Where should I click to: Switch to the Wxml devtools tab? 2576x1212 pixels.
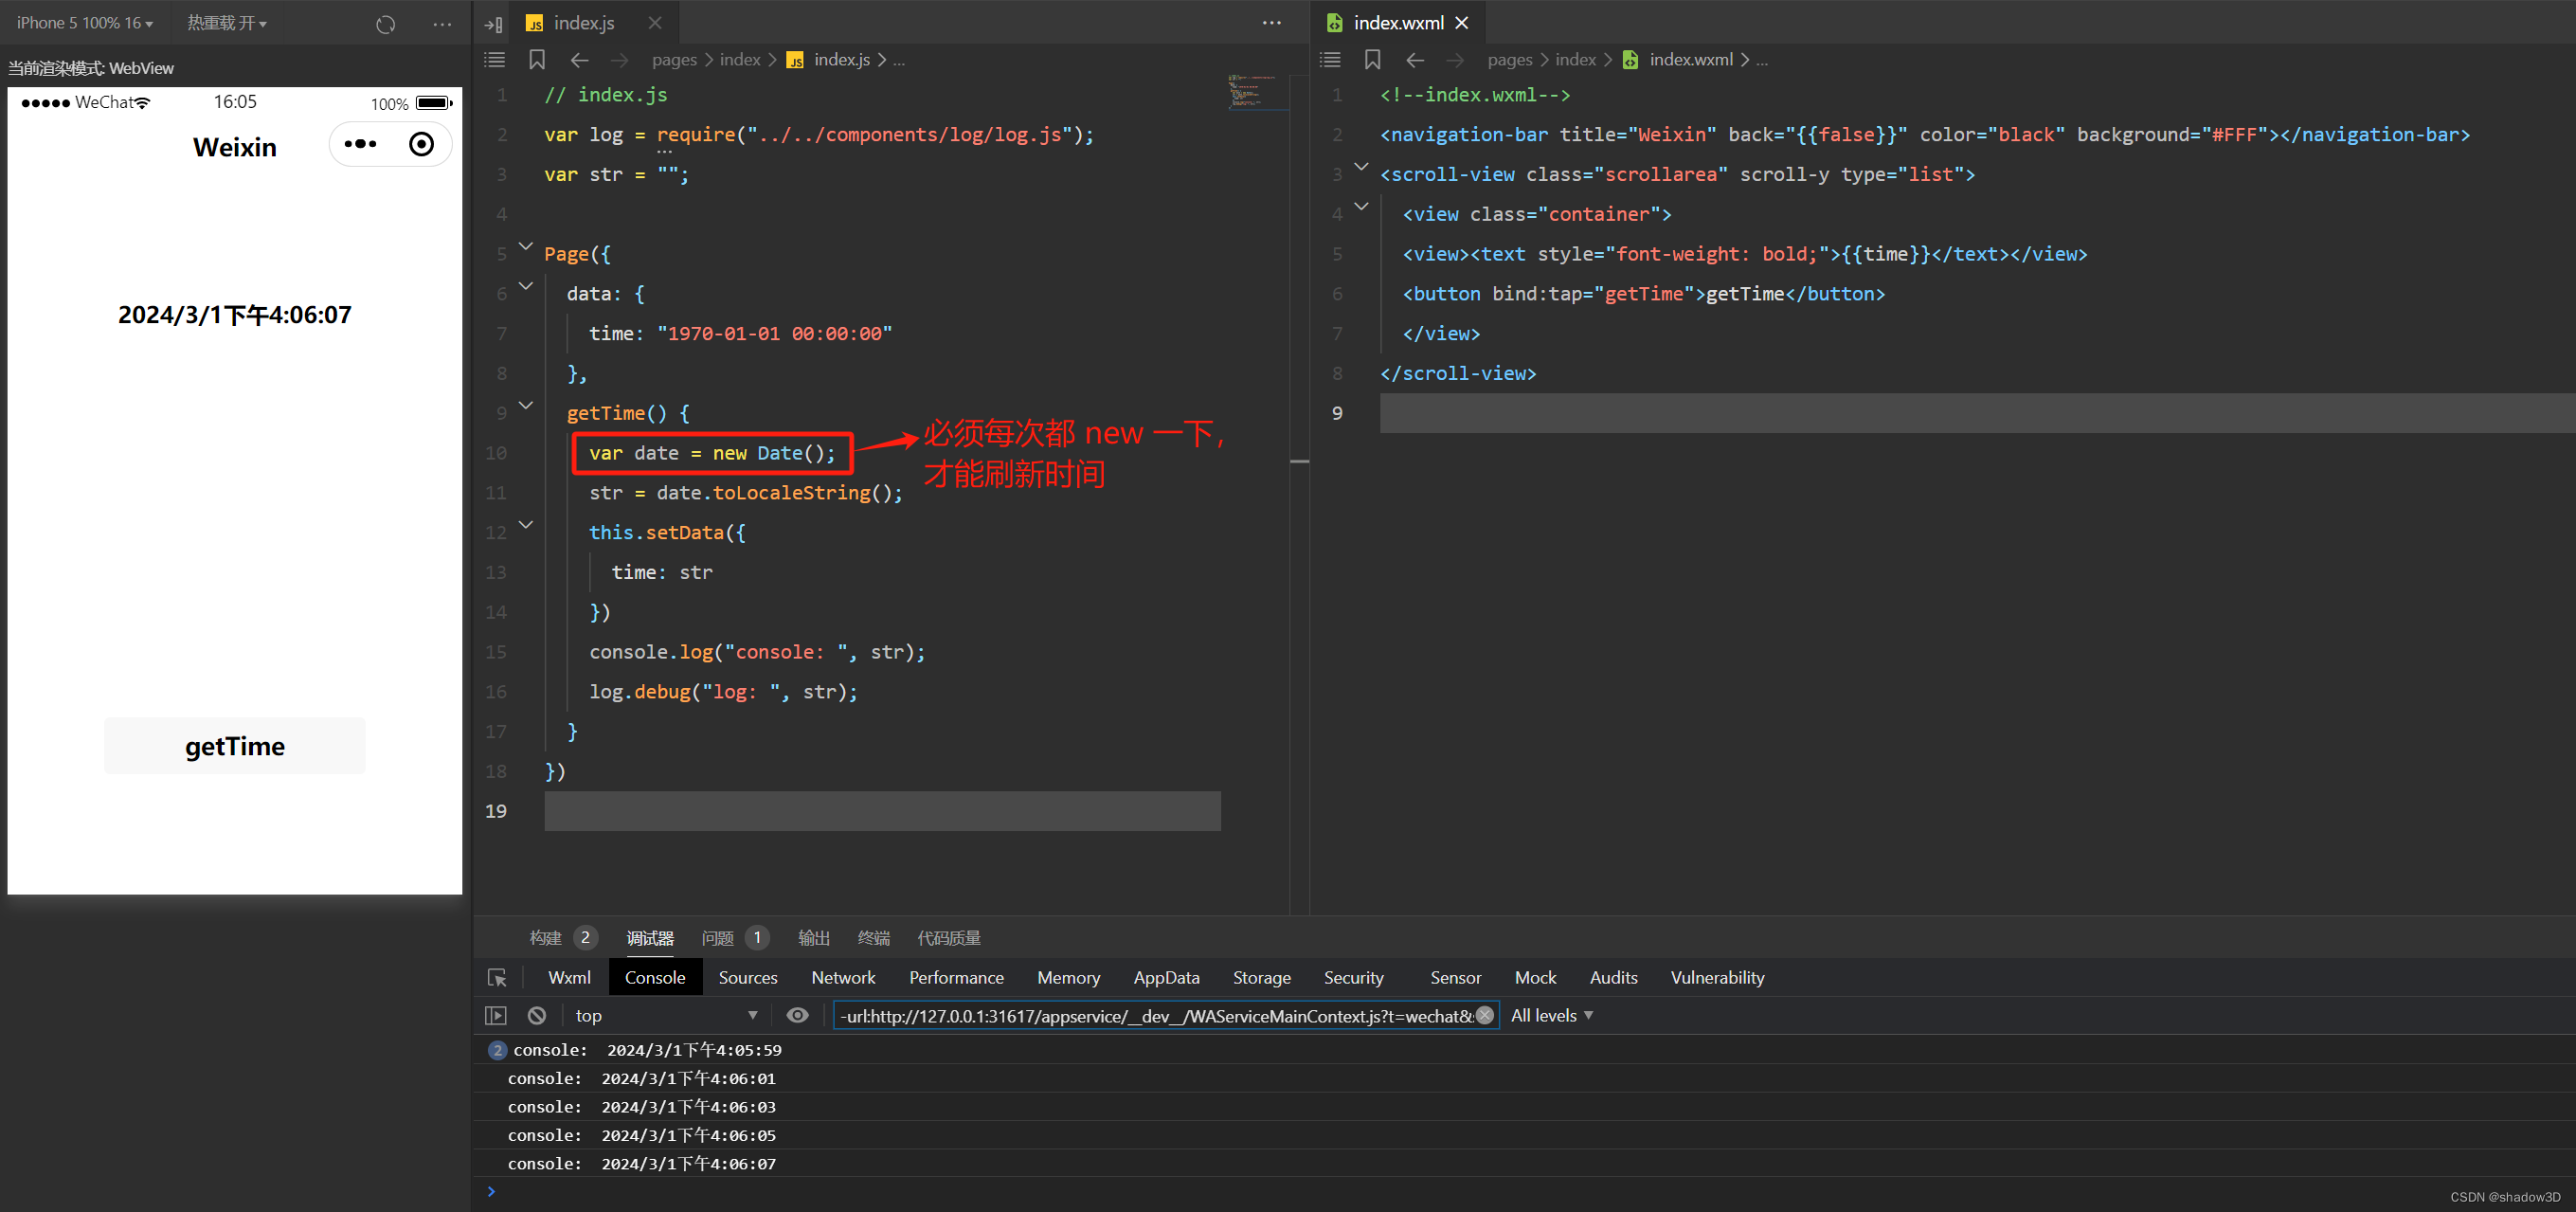click(569, 978)
